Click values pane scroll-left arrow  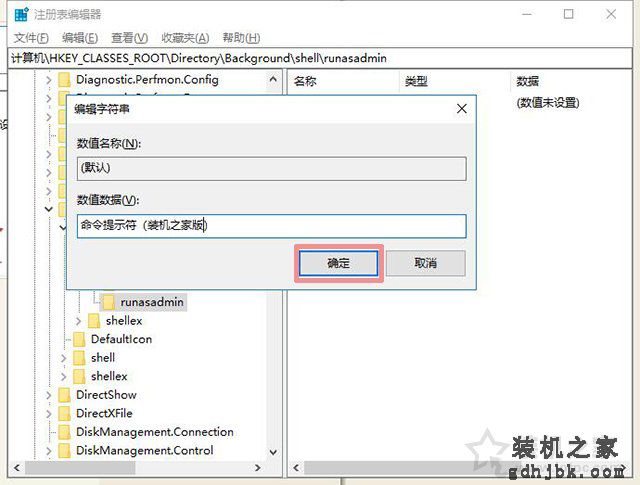(296, 468)
